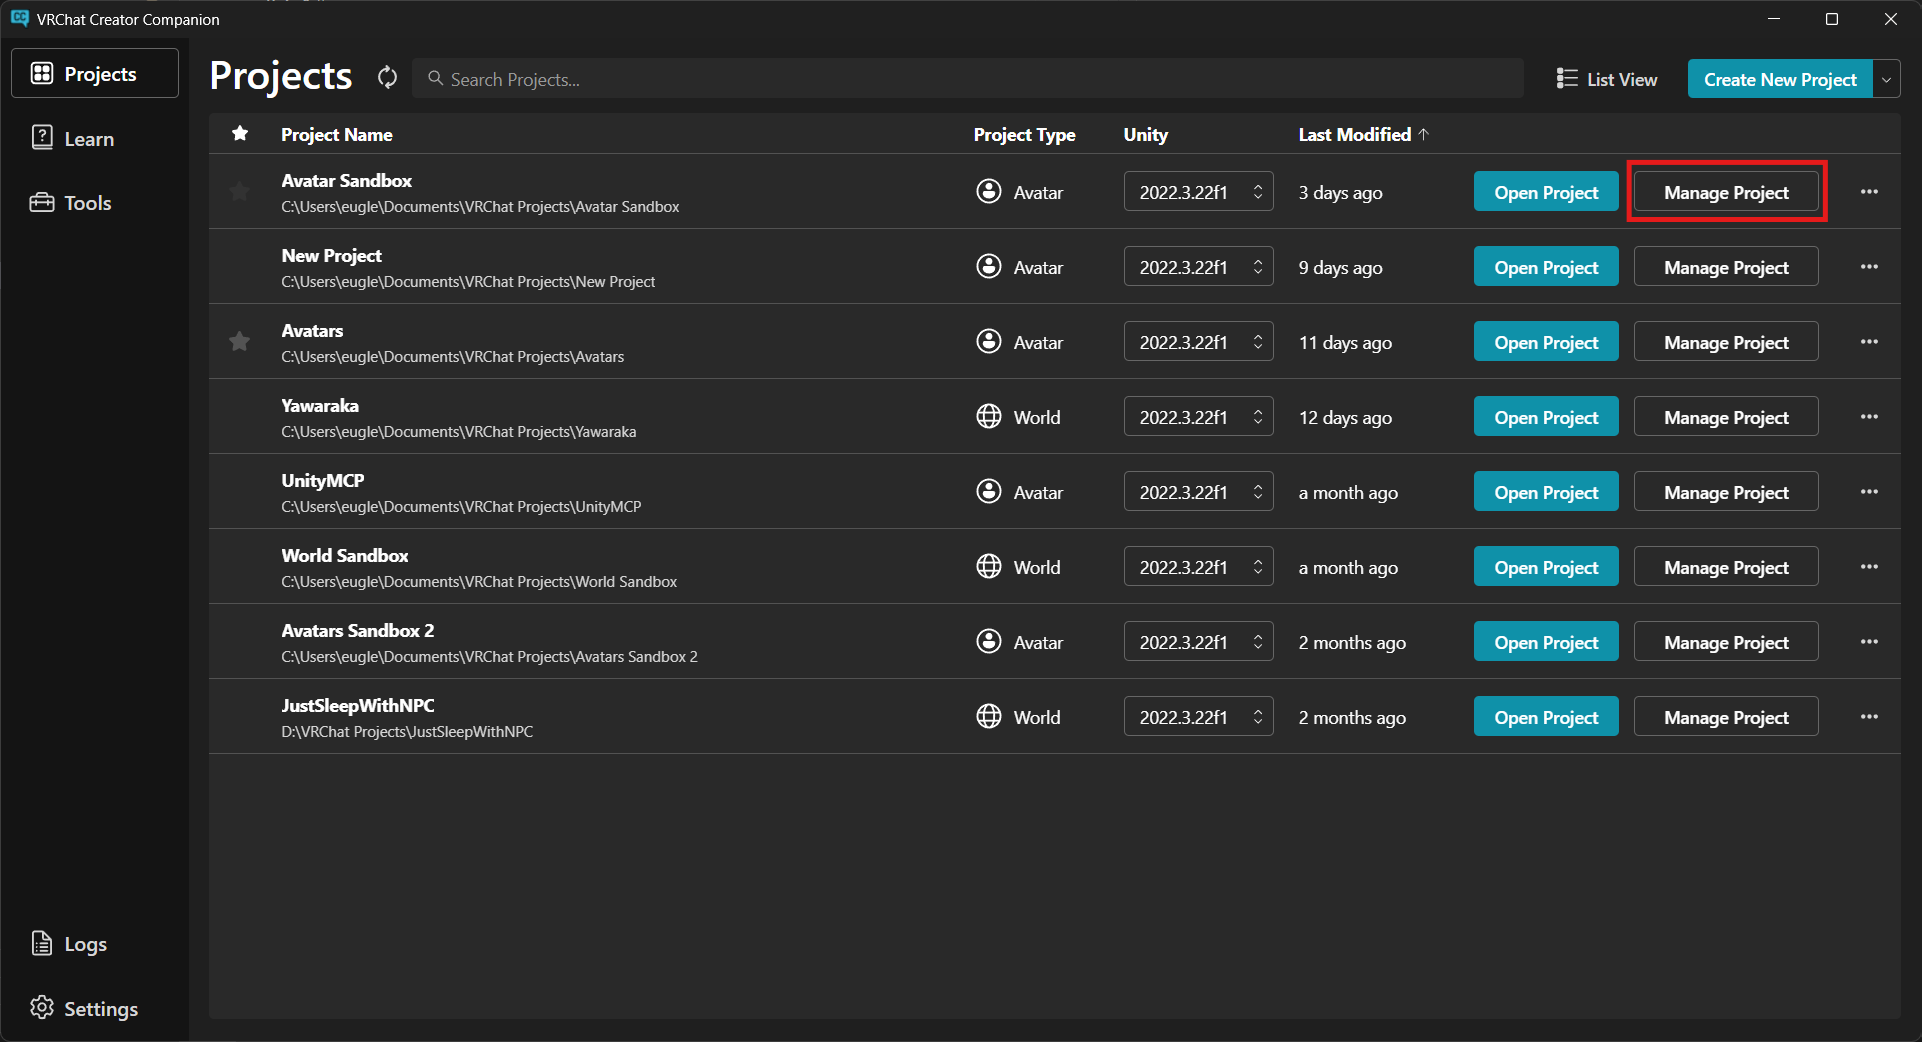Focus the Search Projects field
1922x1042 pixels.
968,78
